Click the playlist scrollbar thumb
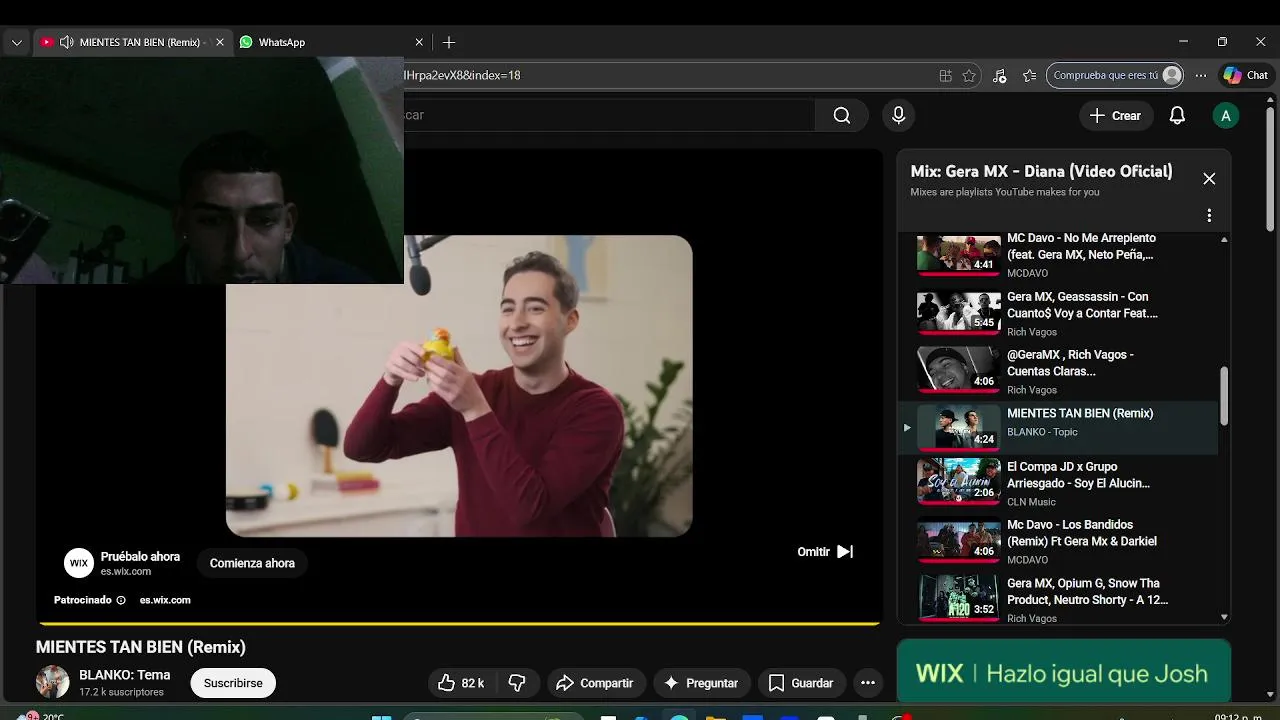The image size is (1280, 720). tap(1224, 396)
